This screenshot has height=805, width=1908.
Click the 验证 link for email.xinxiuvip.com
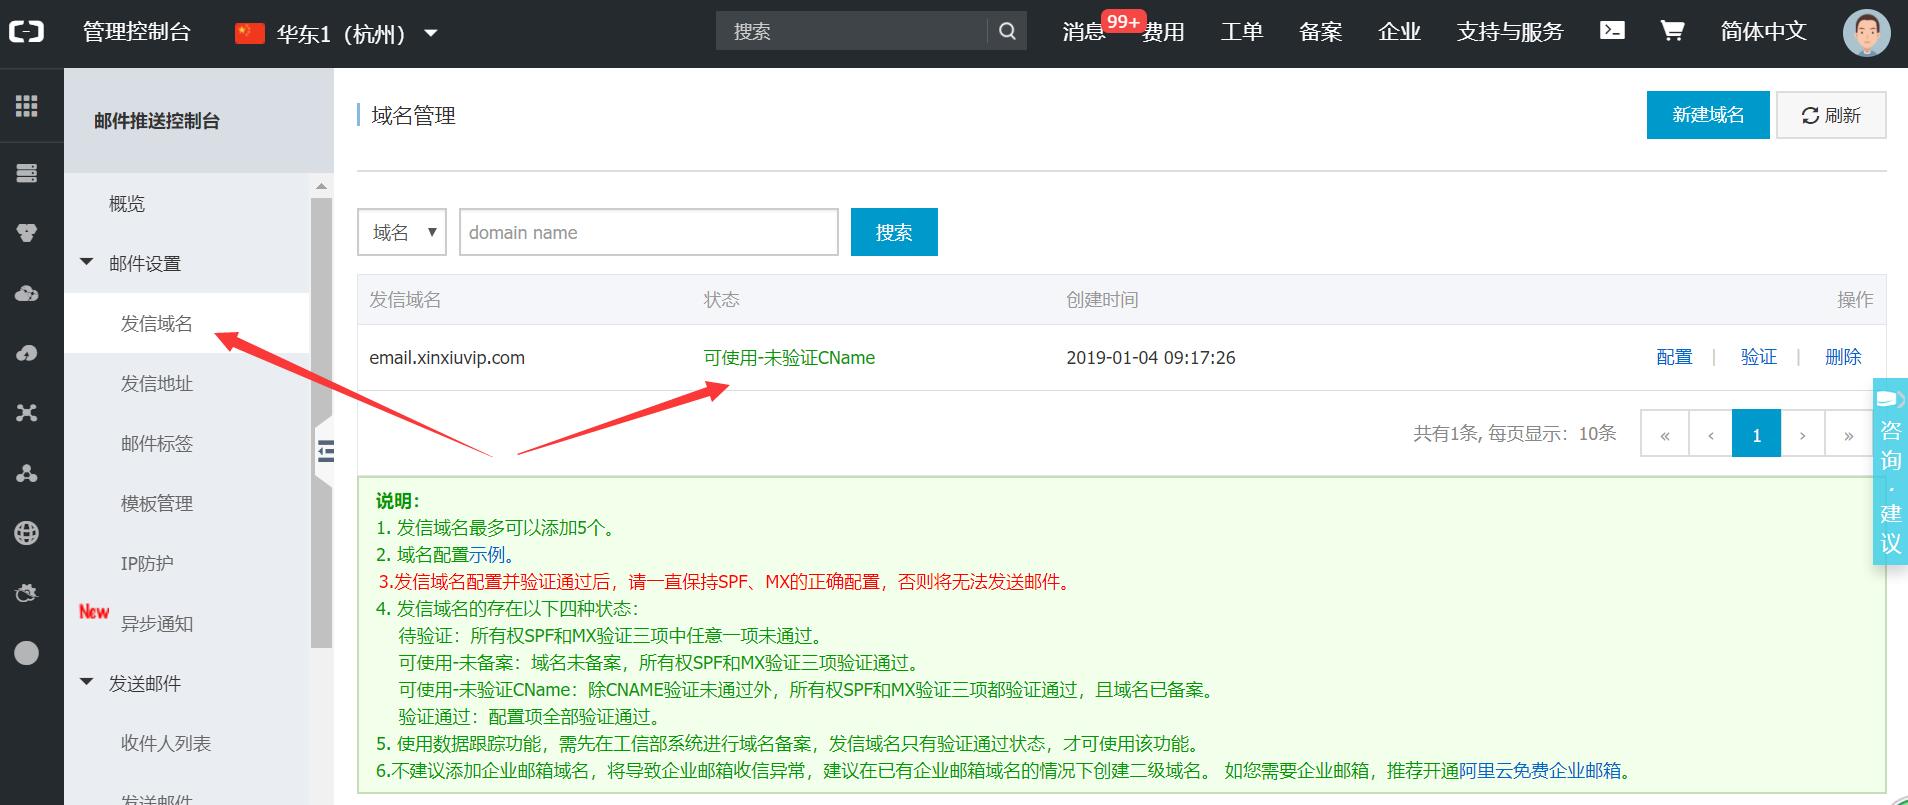pyautogui.click(x=1758, y=357)
